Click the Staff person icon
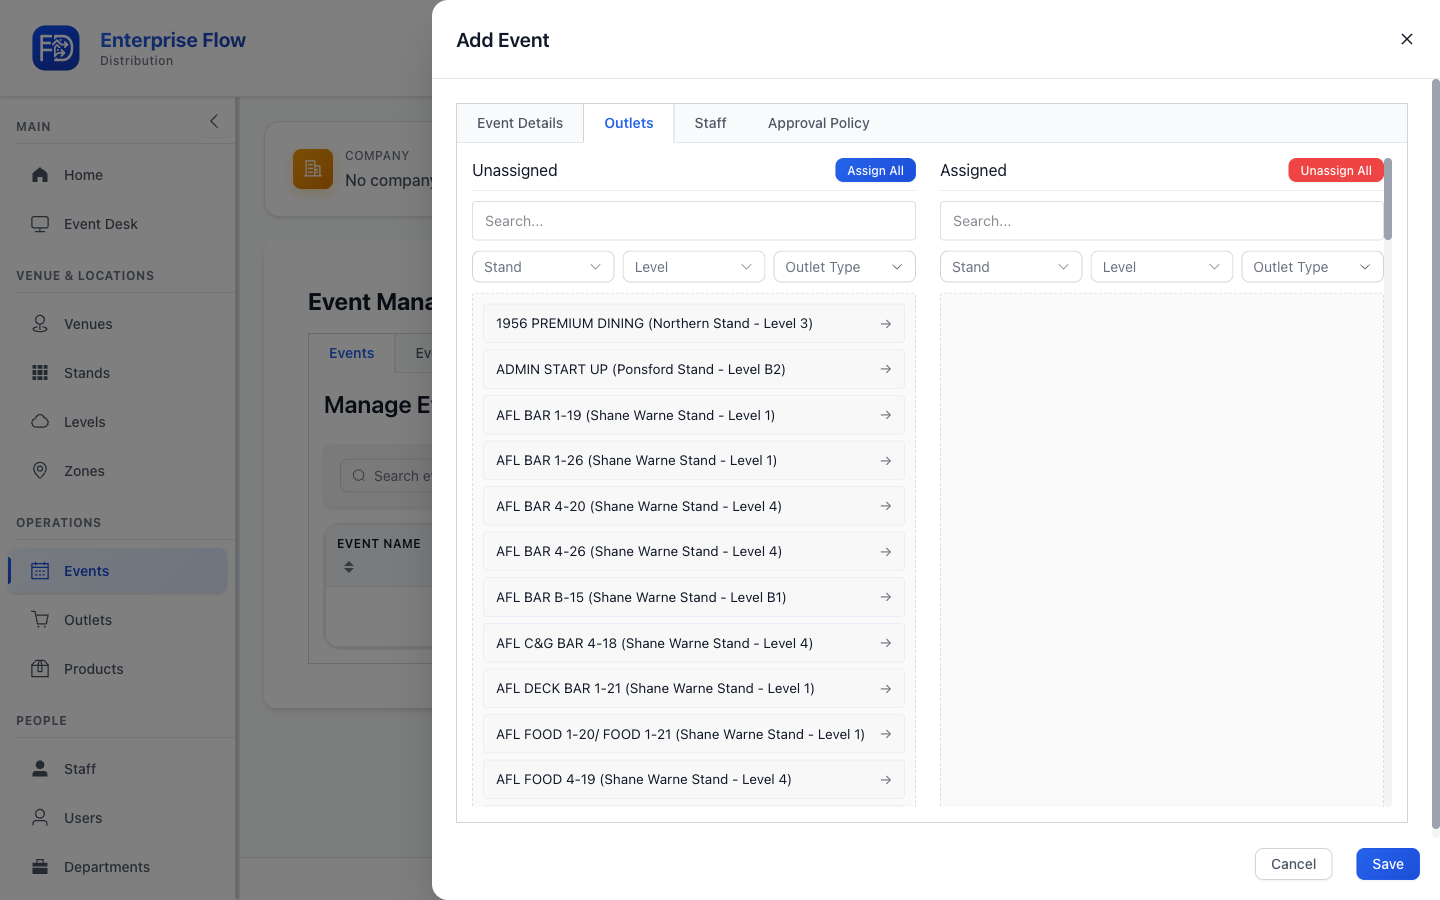The width and height of the screenshot is (1440, 900). click(40, 769)
